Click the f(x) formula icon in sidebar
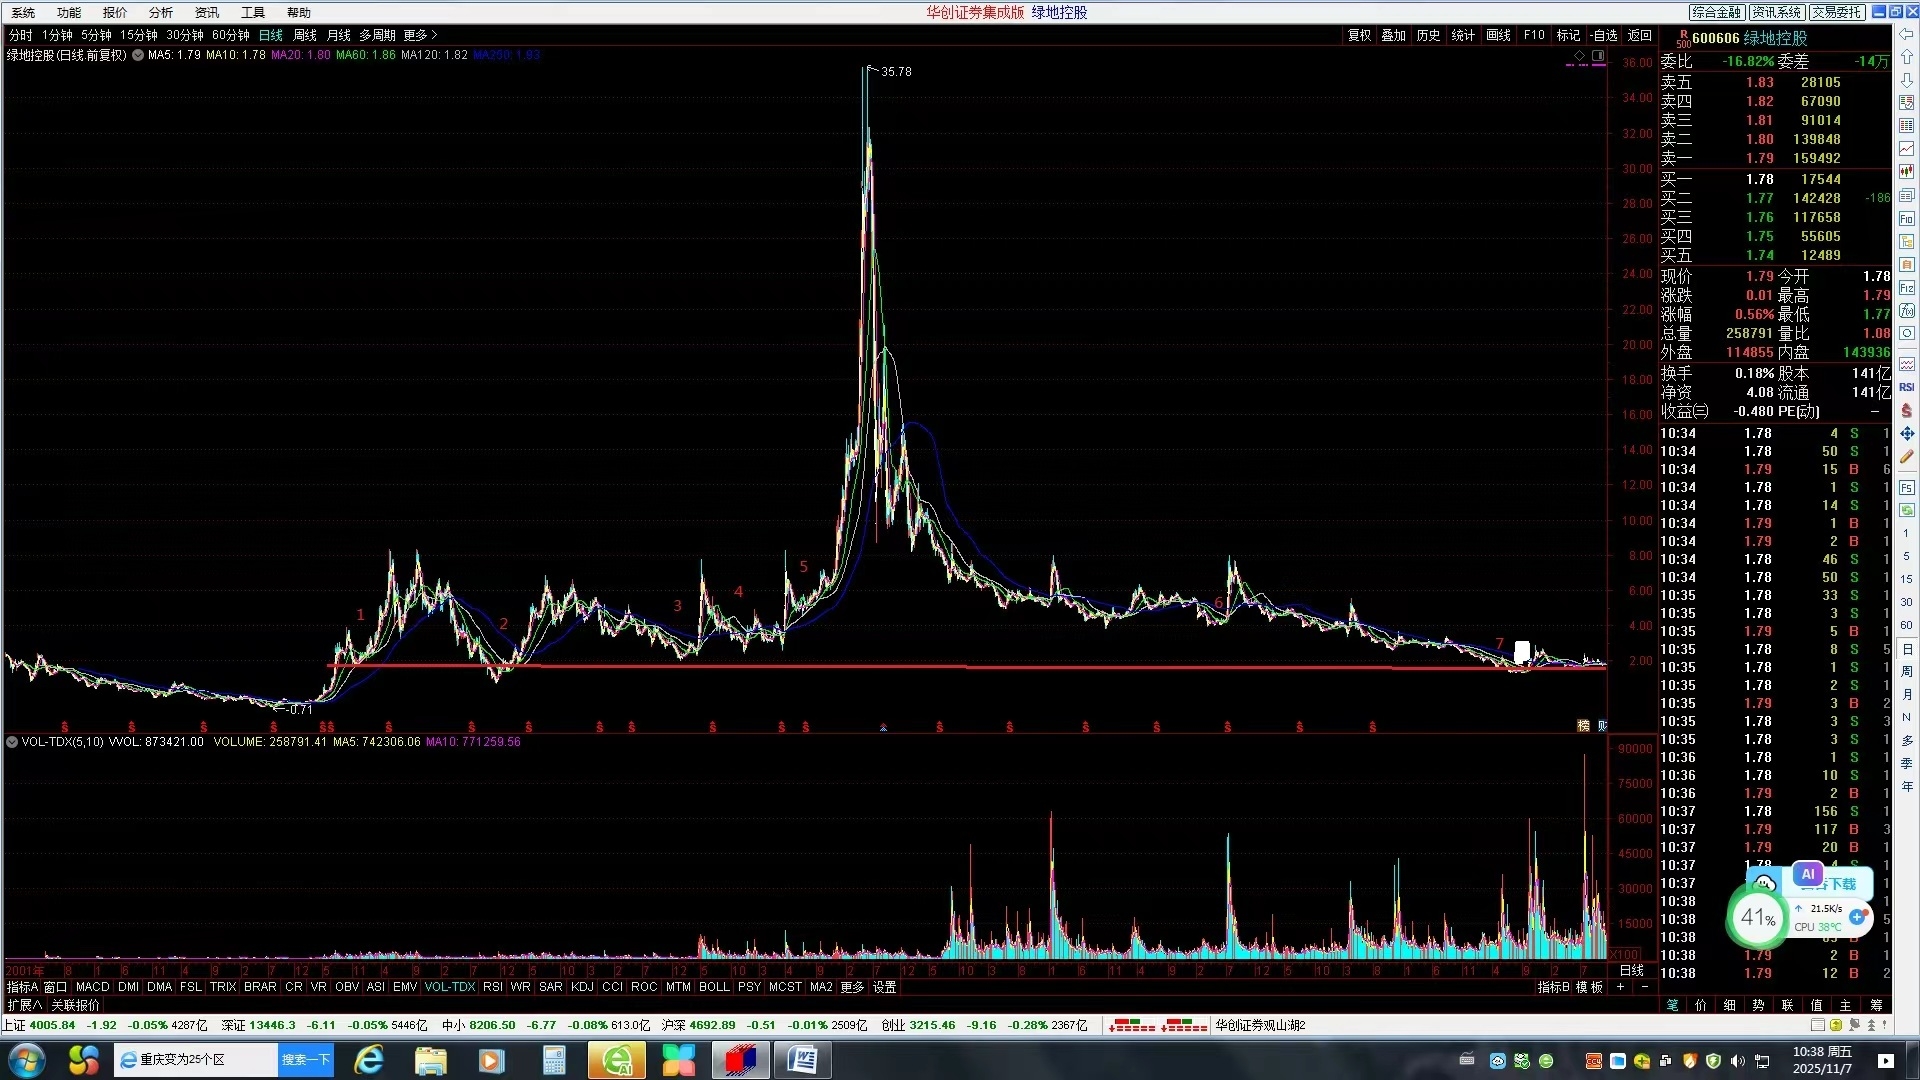Image resolution: width=1920 pixels, height=1080 pixels. (1907, 311)
